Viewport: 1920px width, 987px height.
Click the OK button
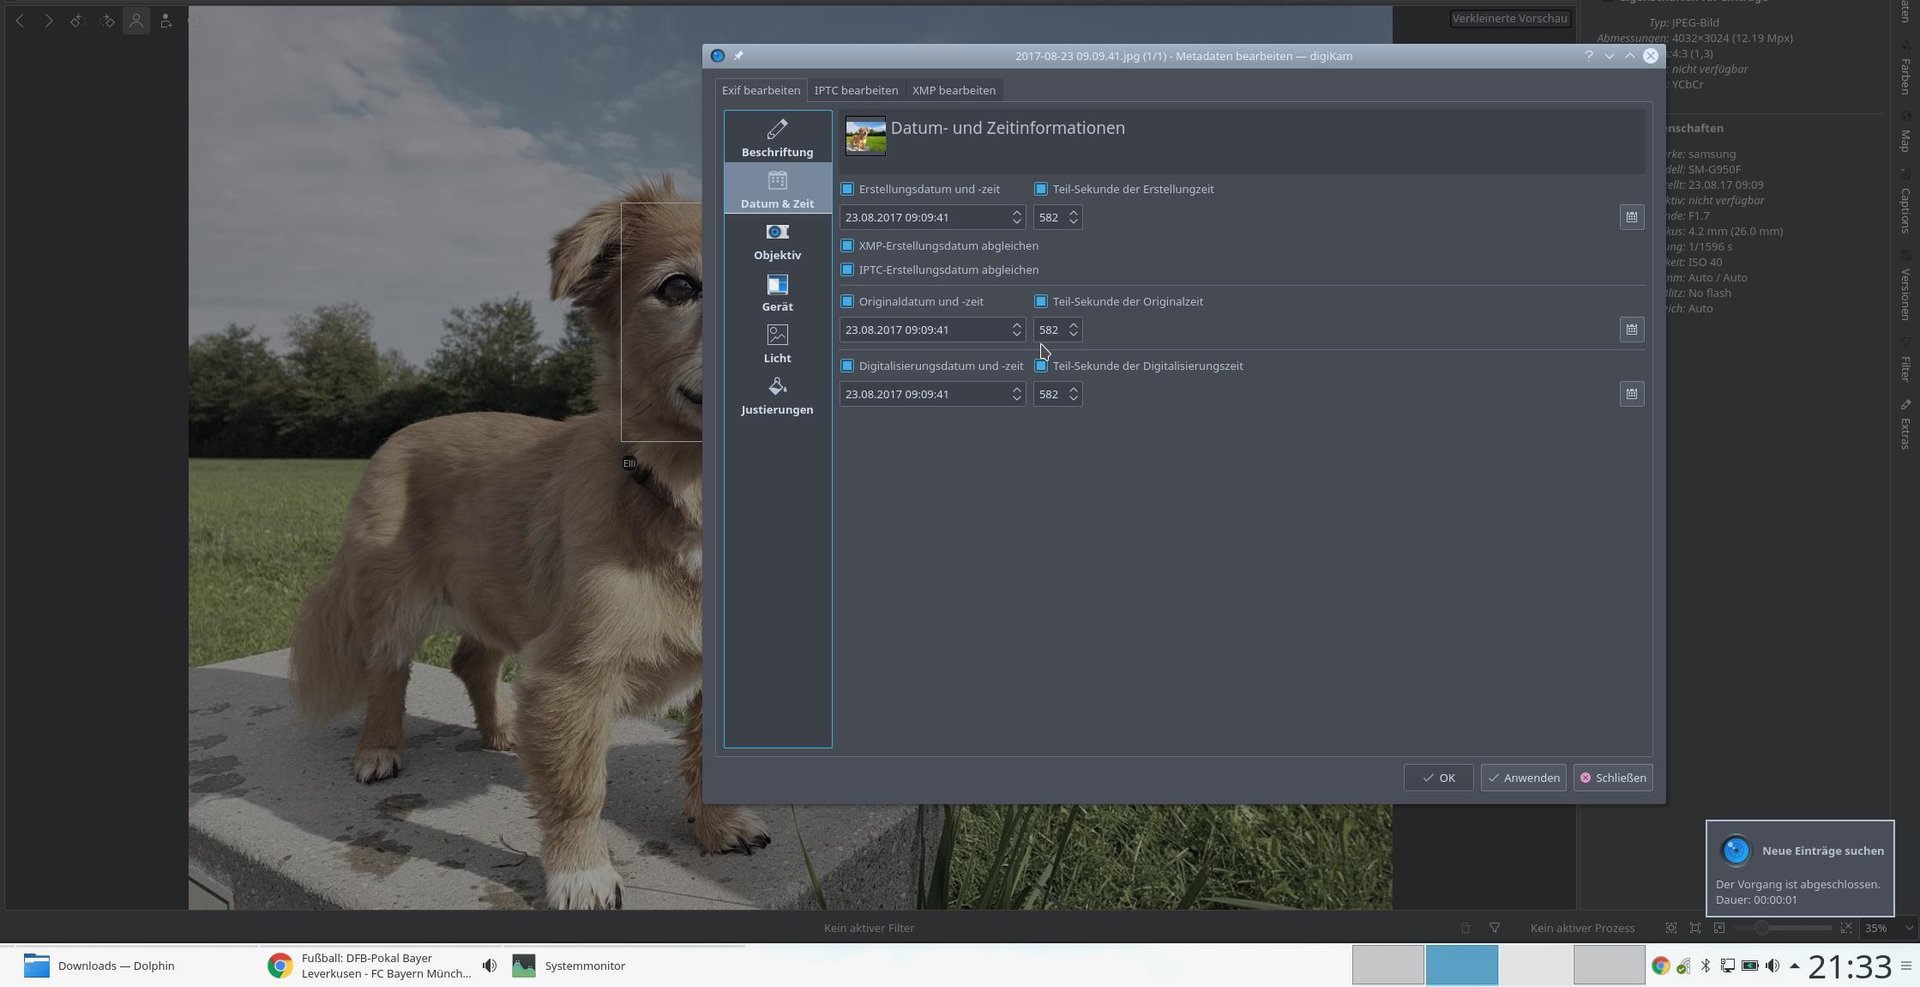point(1438,778)
